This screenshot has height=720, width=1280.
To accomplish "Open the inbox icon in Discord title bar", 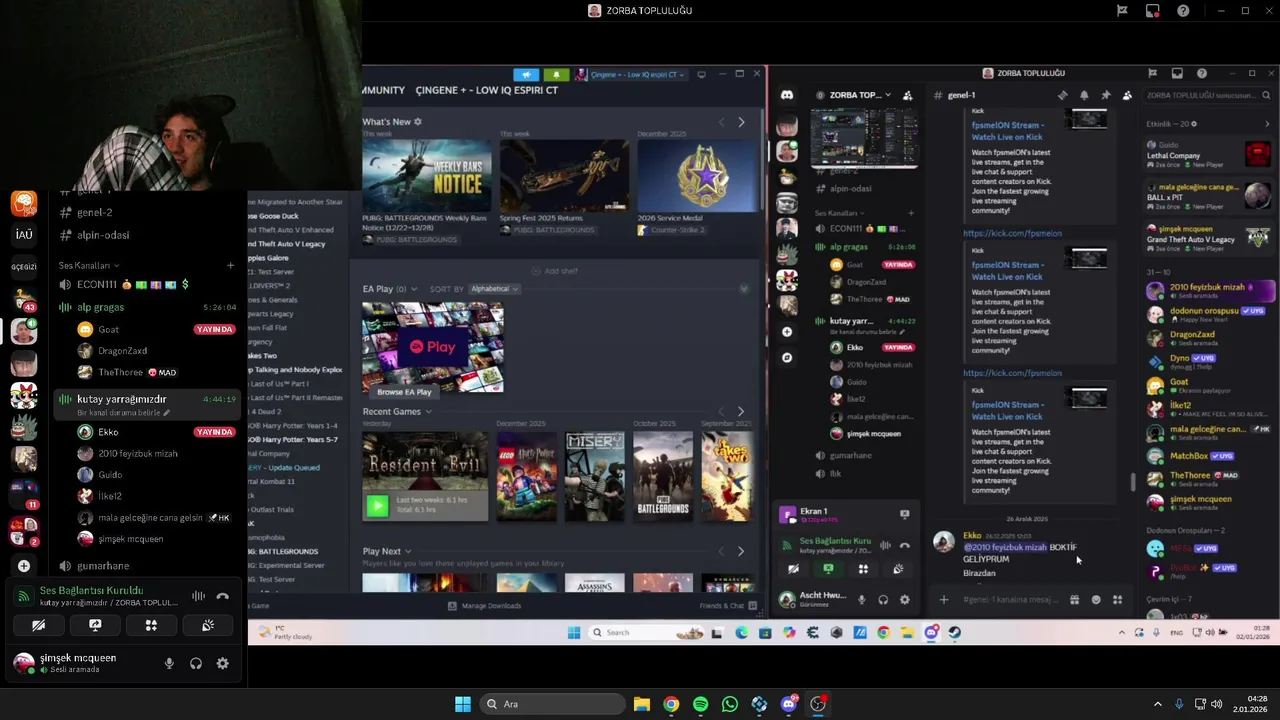I will coord(1153,11).
